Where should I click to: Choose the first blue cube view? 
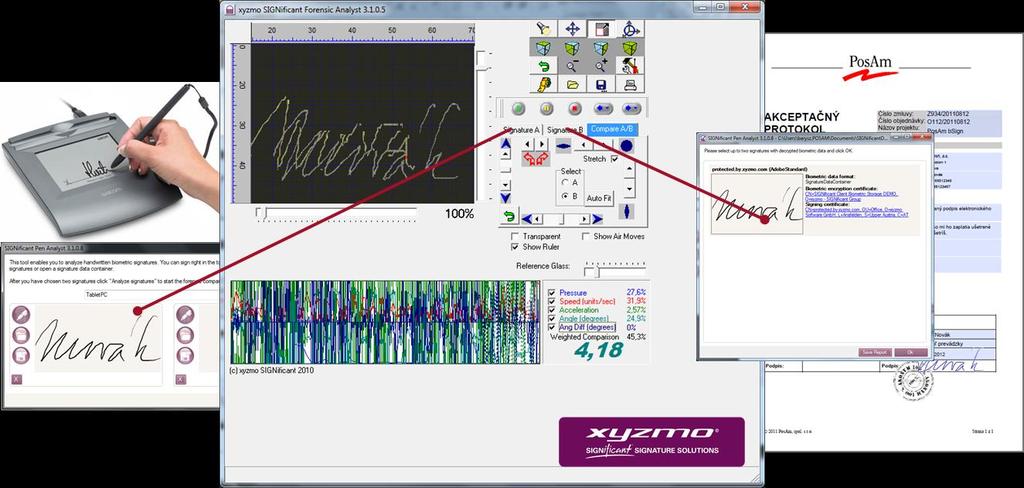tap(543, 48)
